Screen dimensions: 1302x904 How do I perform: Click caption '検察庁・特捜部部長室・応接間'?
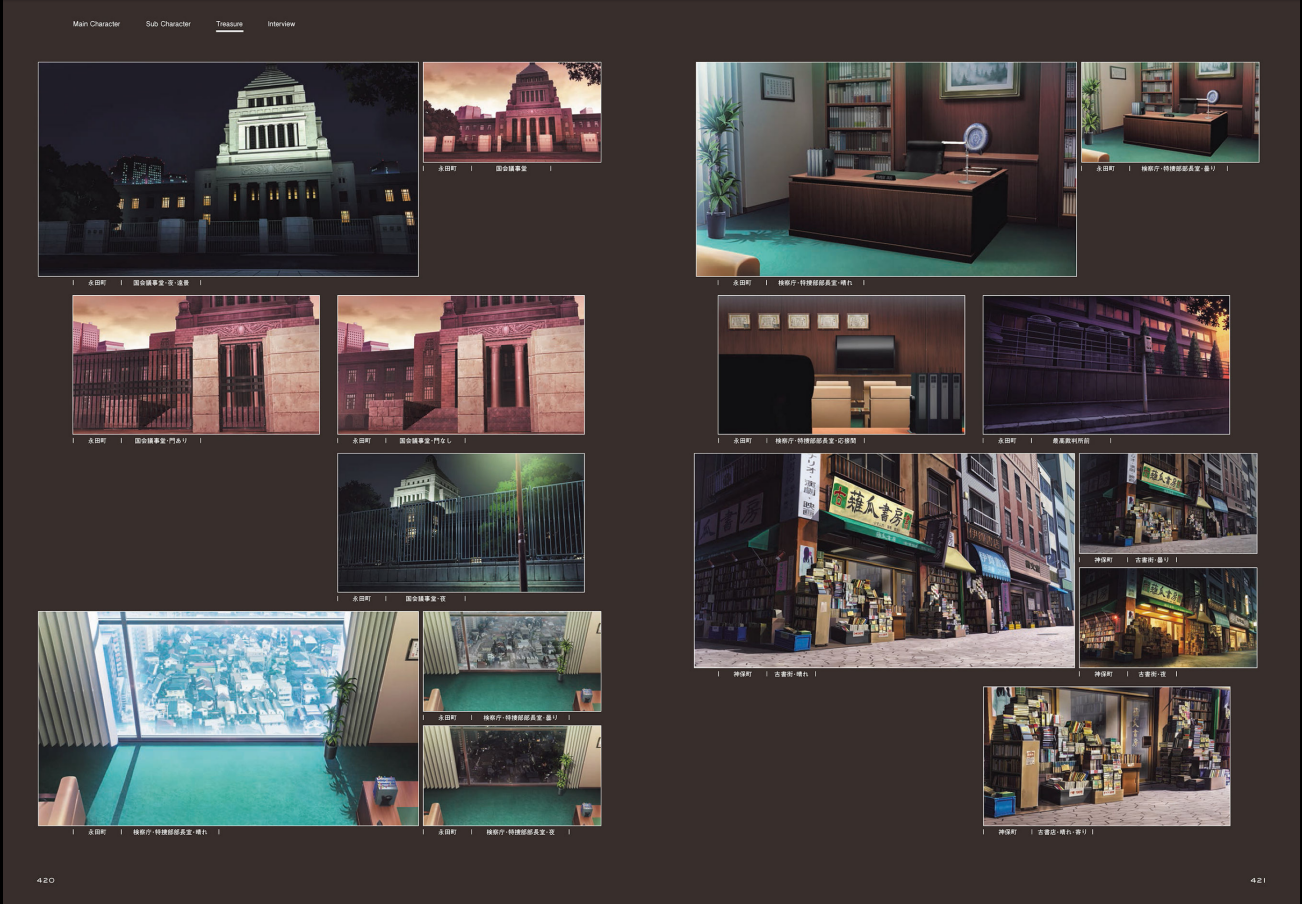pos(816,441)
